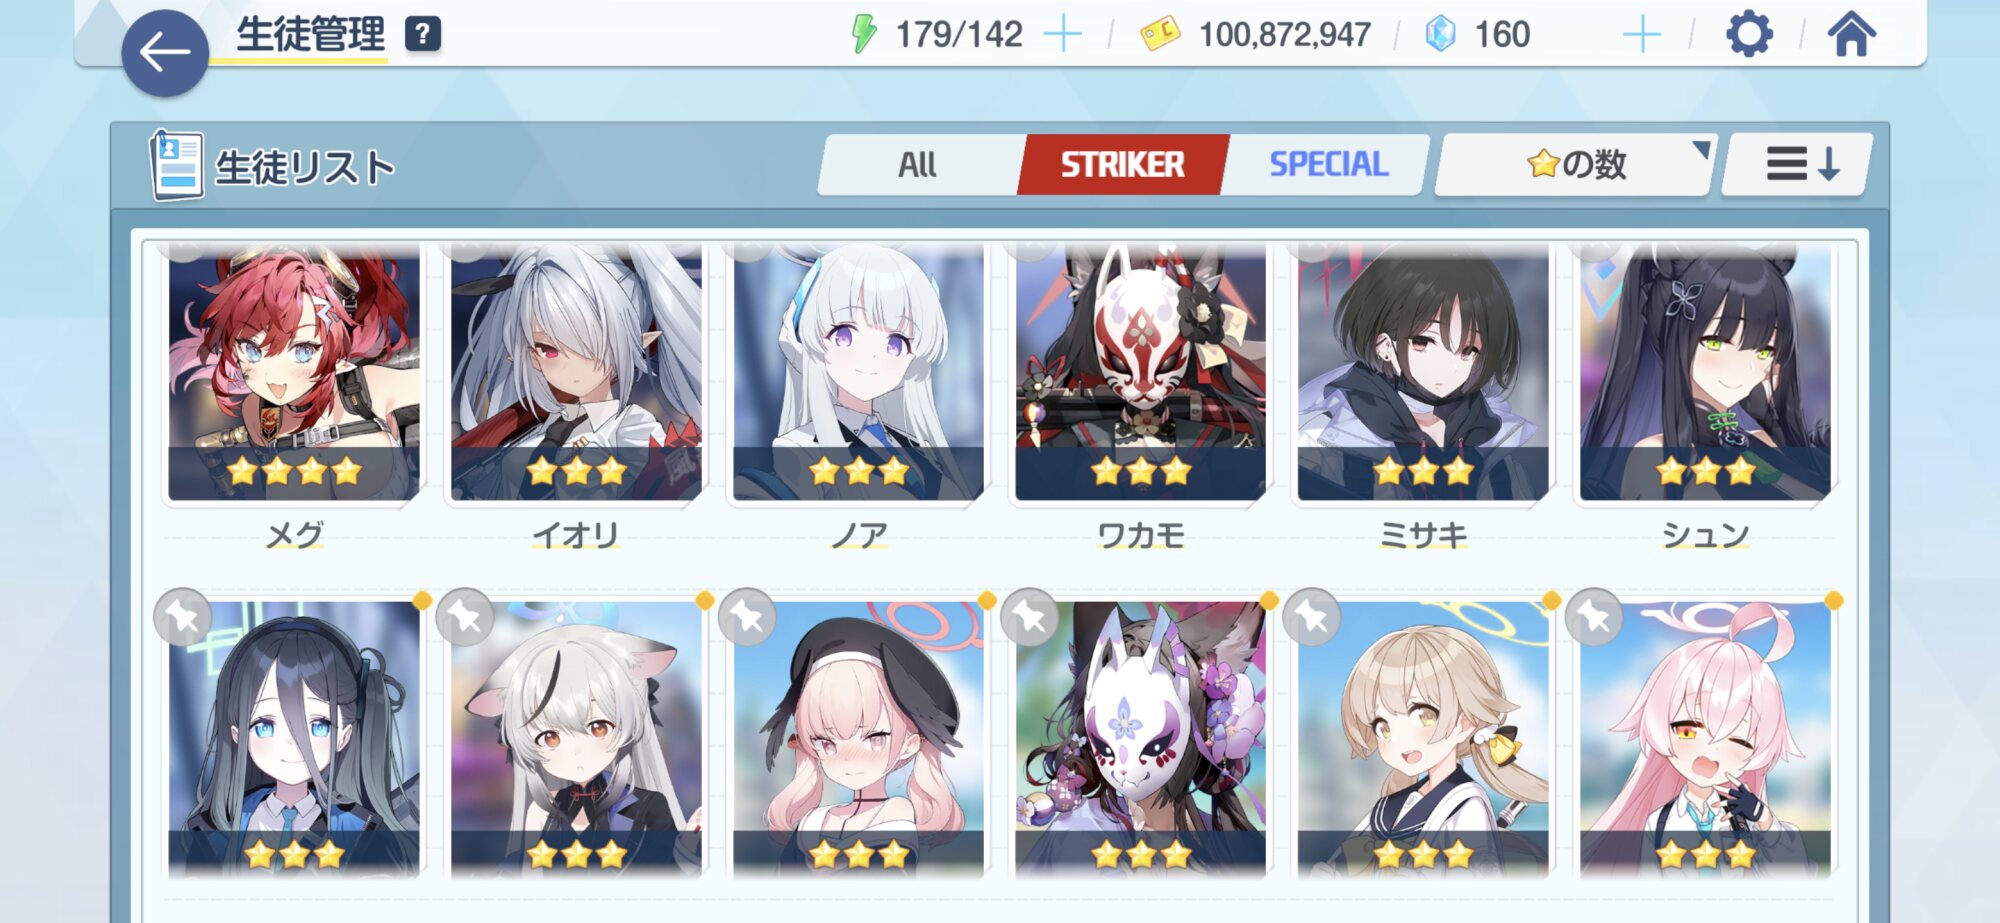
Task: Open the ☆の数 sort dropdown
Action: [1576, 164]
